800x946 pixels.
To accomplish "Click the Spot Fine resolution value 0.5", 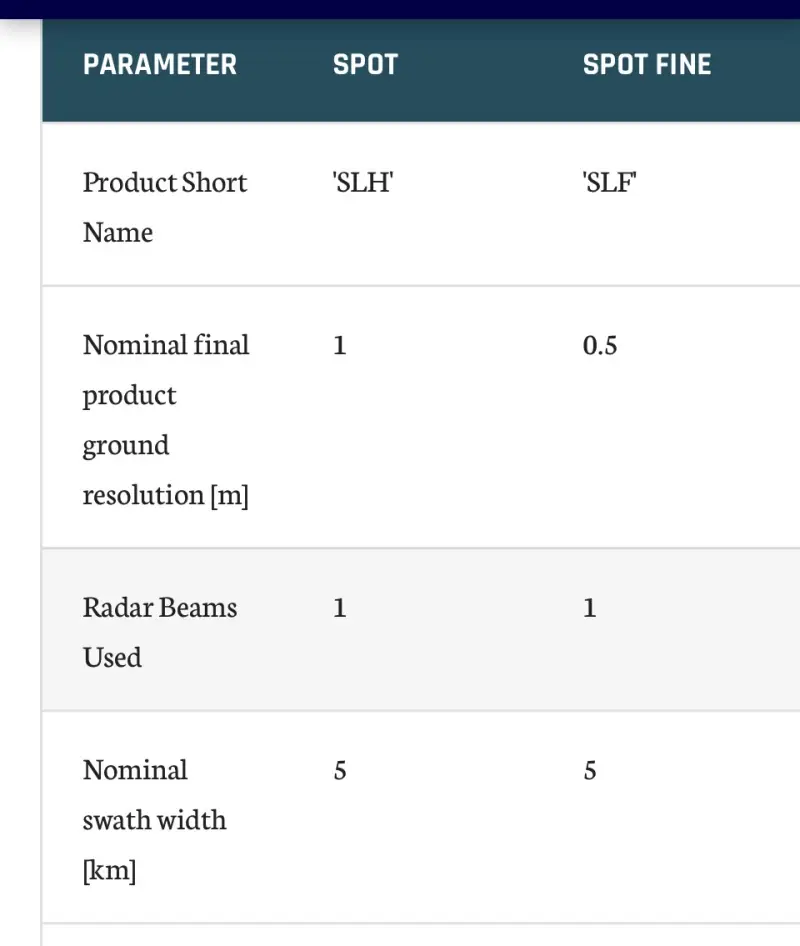I will click(600, 346).
